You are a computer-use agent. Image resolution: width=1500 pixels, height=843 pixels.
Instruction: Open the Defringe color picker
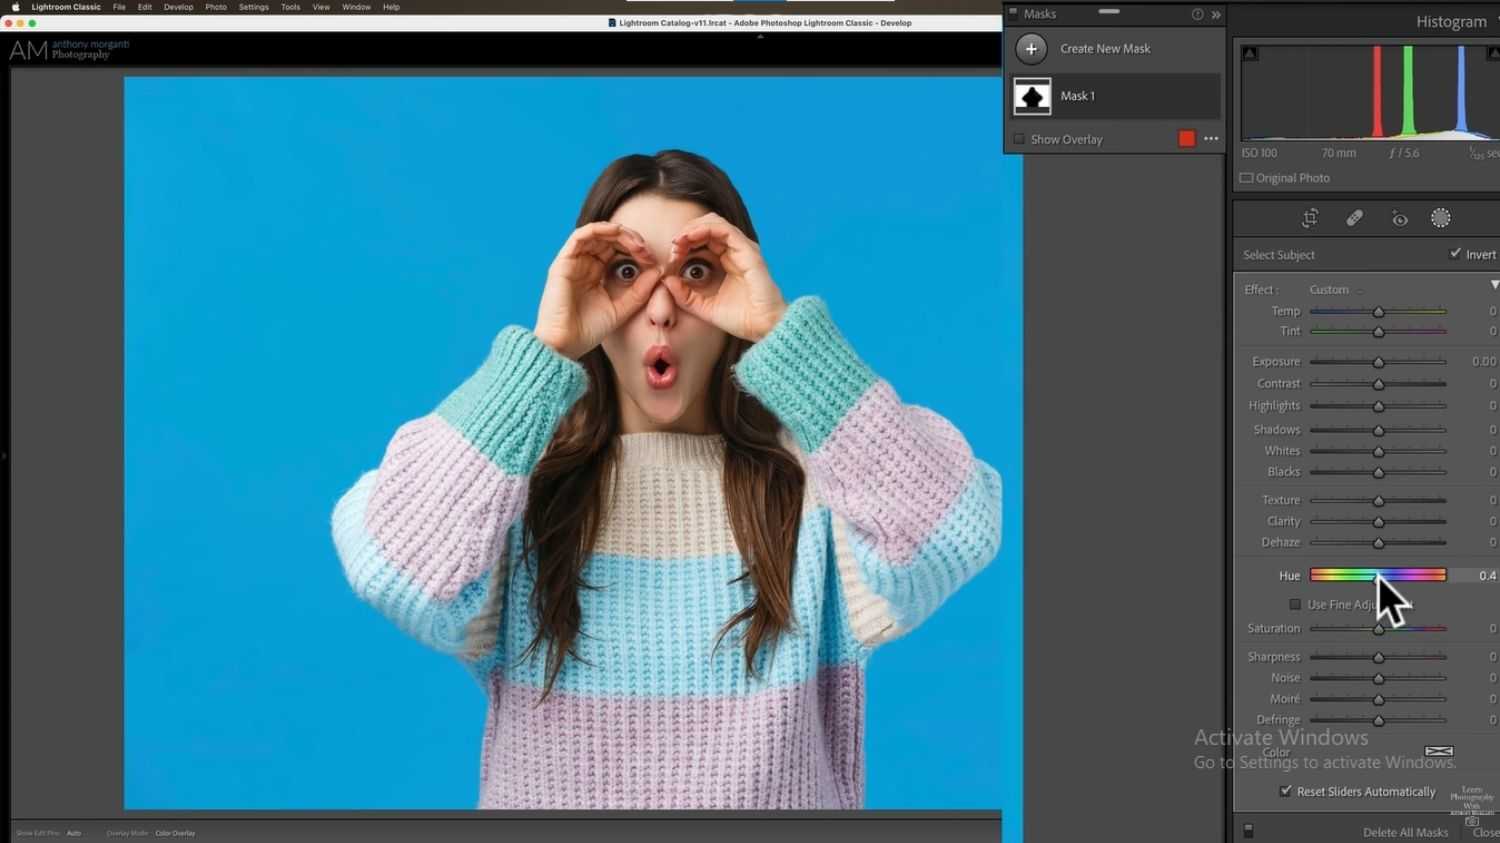tap(1438, 750)
